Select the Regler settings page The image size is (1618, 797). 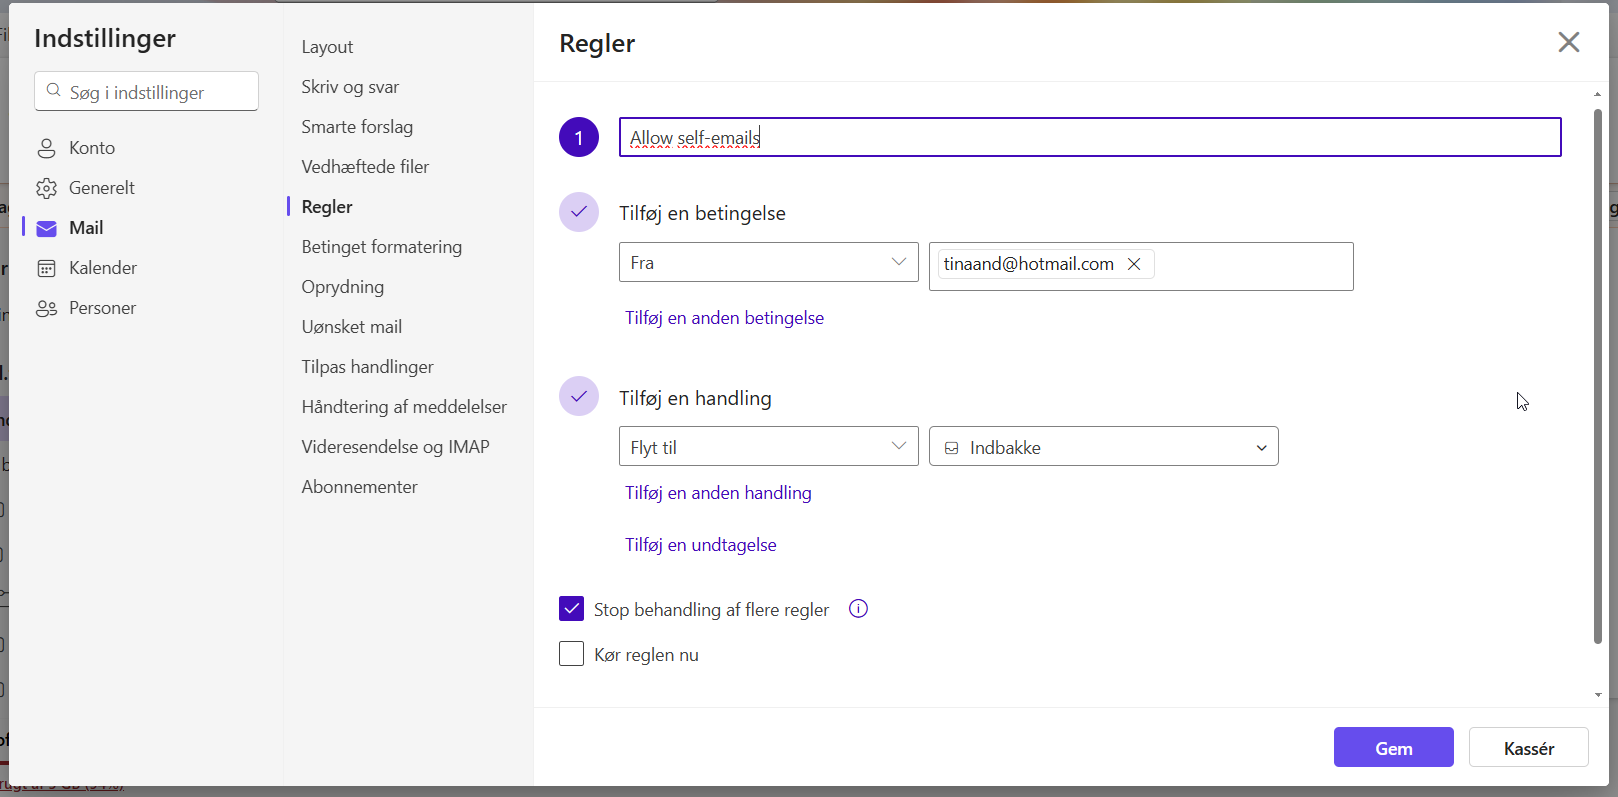click(327, 207)
